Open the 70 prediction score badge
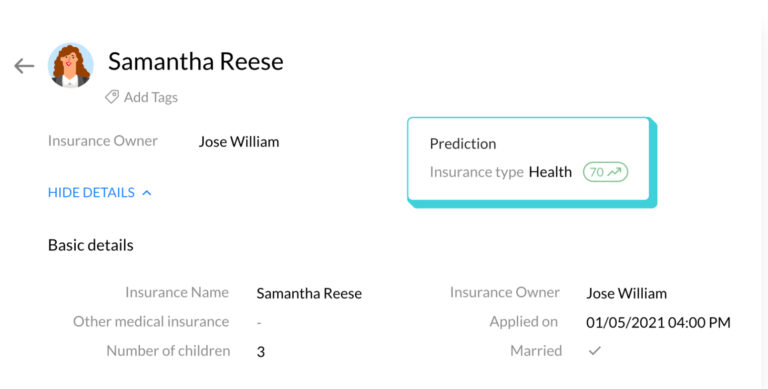Viewport: 768px width, 389px height. pos(605,172)
